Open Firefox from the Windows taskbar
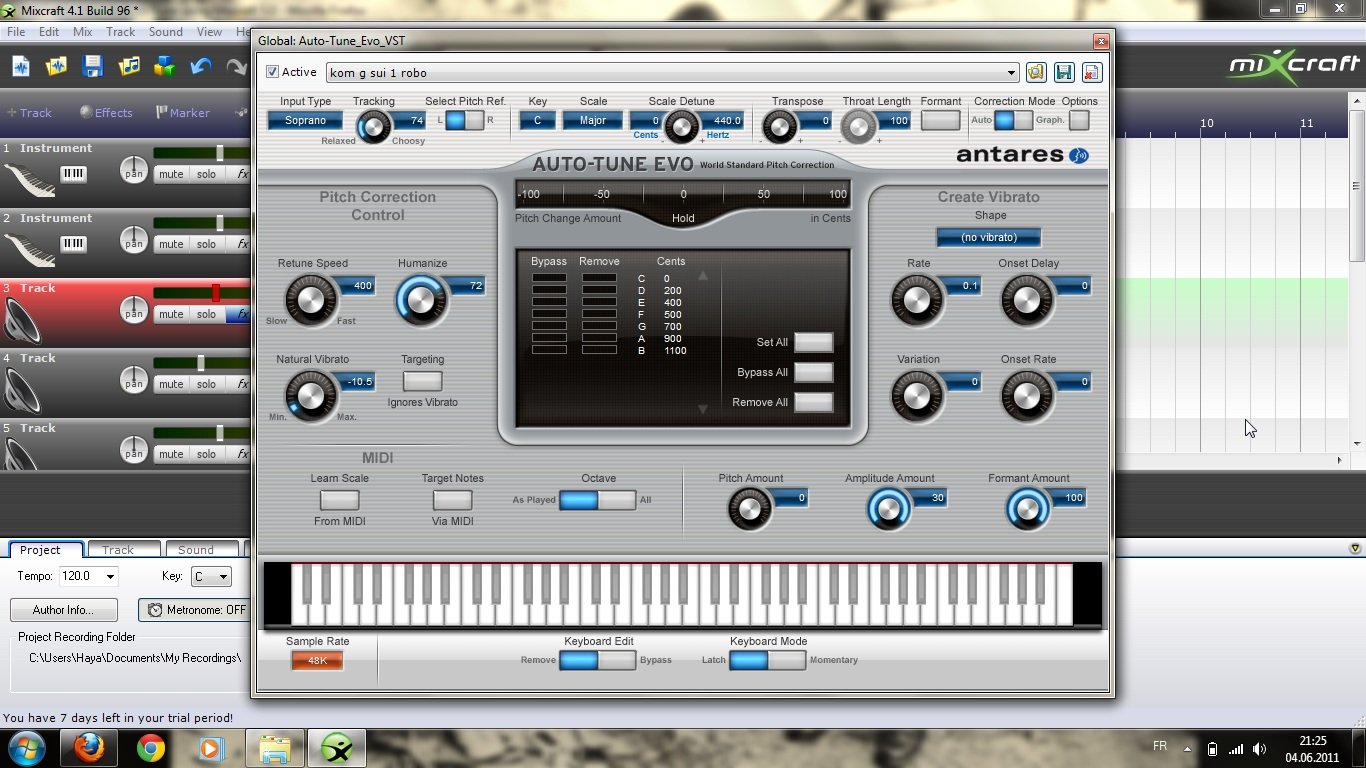1366x768 pixels. (x=88, y=748)
